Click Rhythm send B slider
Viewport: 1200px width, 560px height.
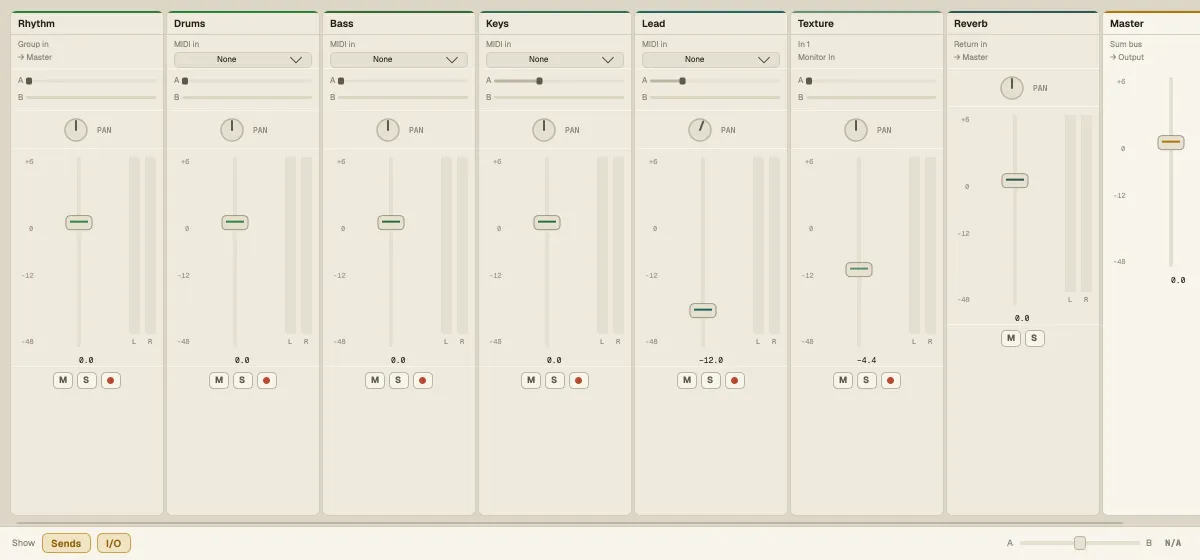(91, 97)
